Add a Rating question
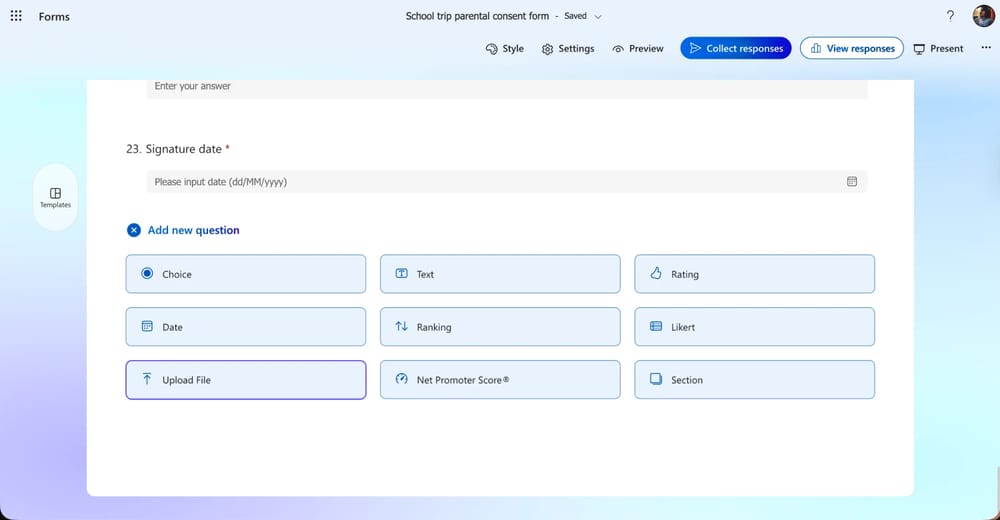This screenshot has width=1000, height=520. [754, 274]
